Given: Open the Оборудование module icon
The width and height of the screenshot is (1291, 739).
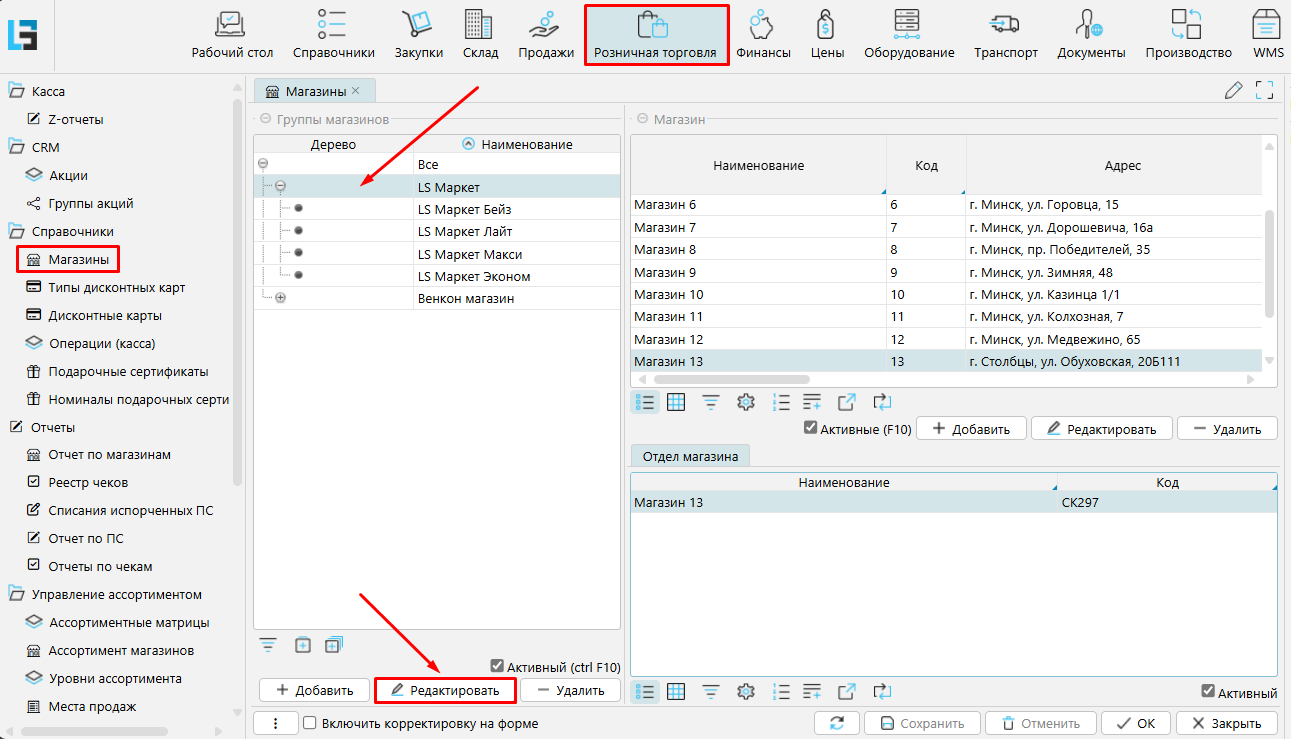Looking at the screenshot, I should (908, 25).
